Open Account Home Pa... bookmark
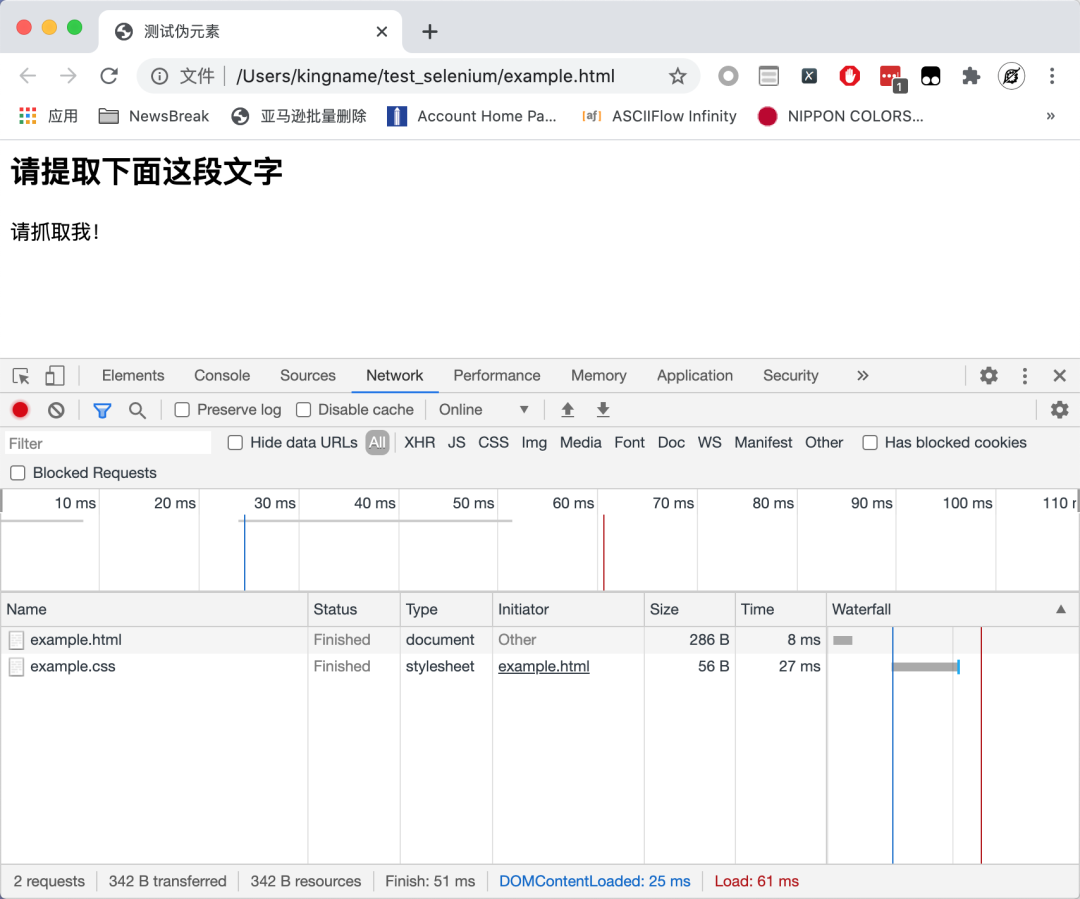The width and height of the screenshot is (1080, 899). coord(472,116)
